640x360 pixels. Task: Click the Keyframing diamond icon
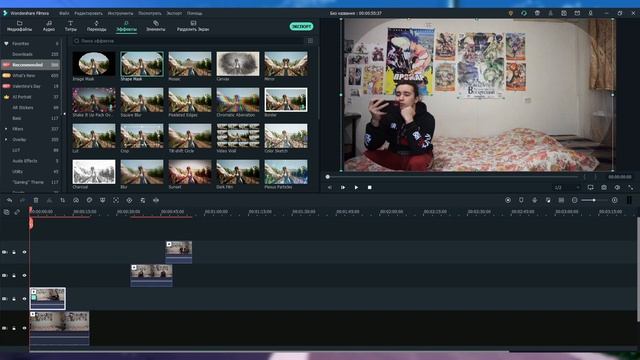pos(129,200)
